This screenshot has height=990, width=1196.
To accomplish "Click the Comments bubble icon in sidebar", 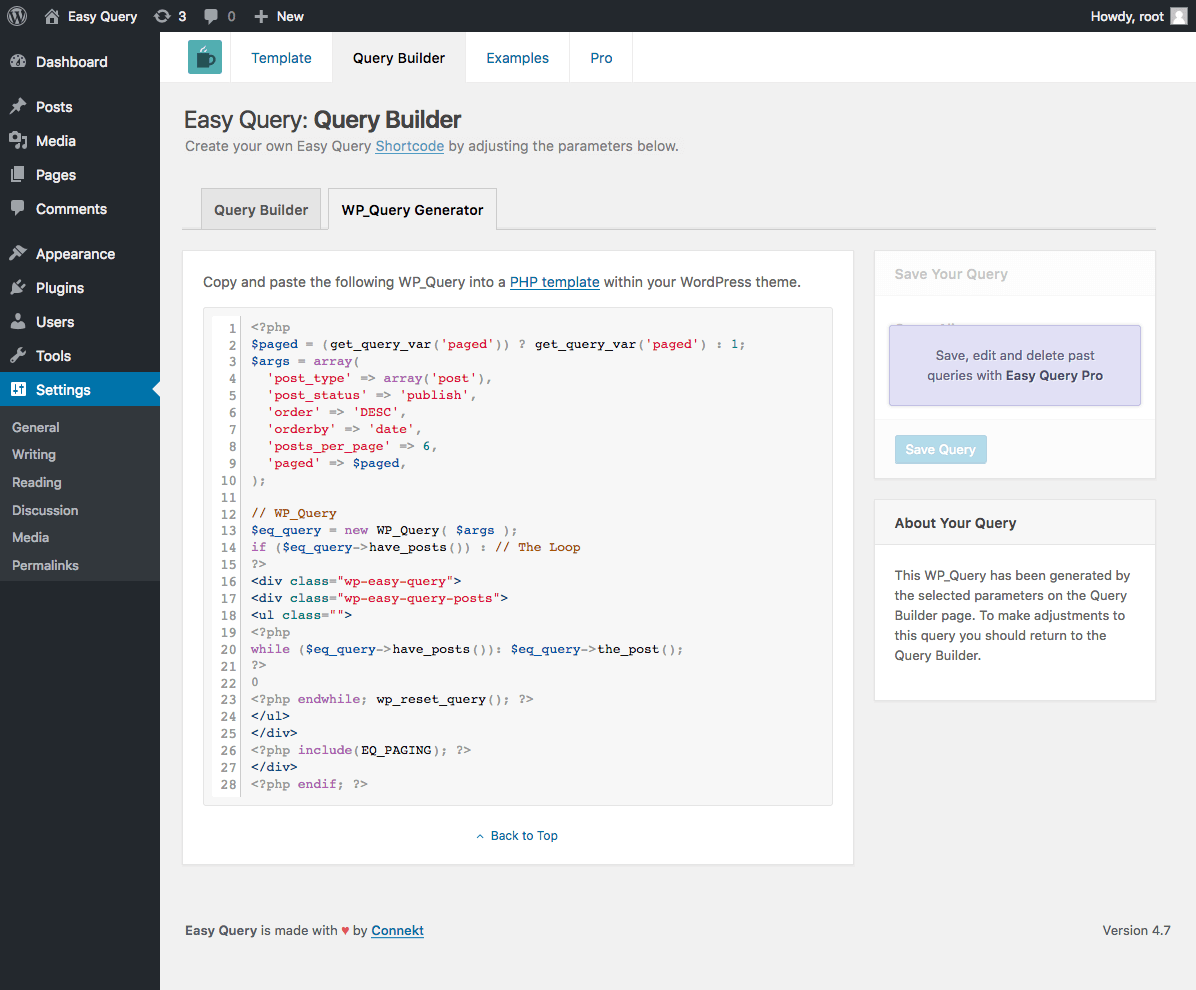I will click(x=18, y=208).
